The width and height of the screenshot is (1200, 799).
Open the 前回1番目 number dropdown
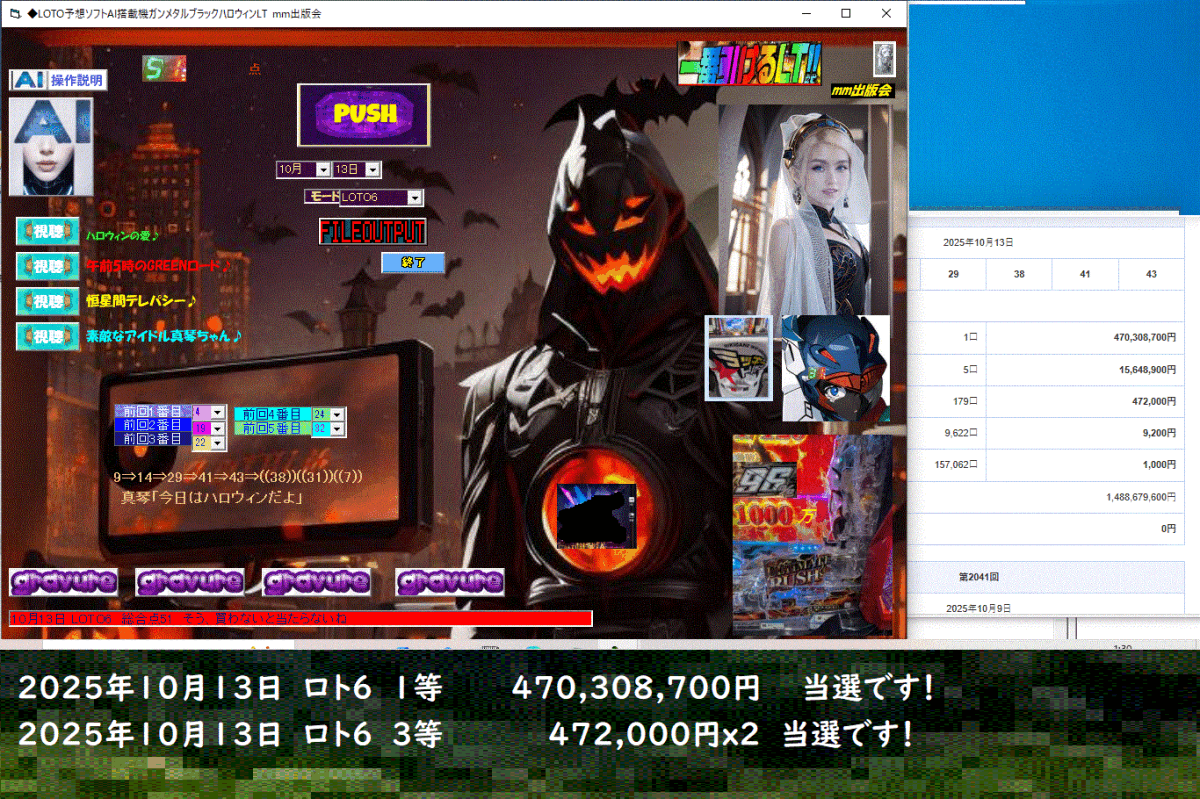[217, 412]
